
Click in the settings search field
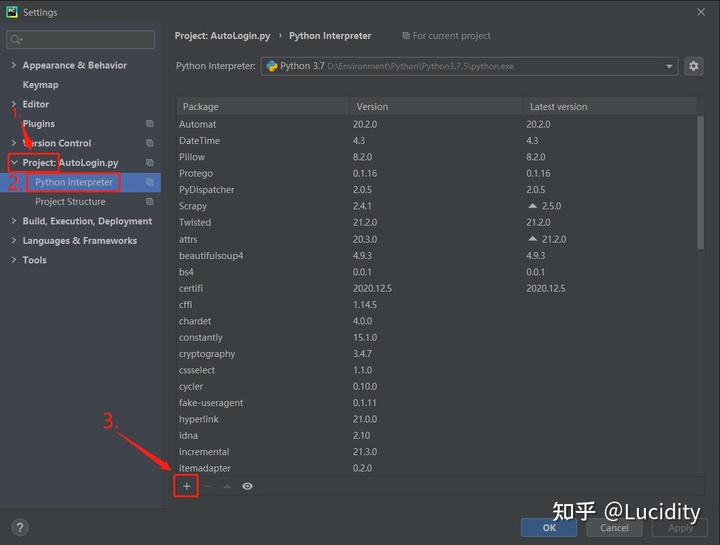[x=80, y=39]
